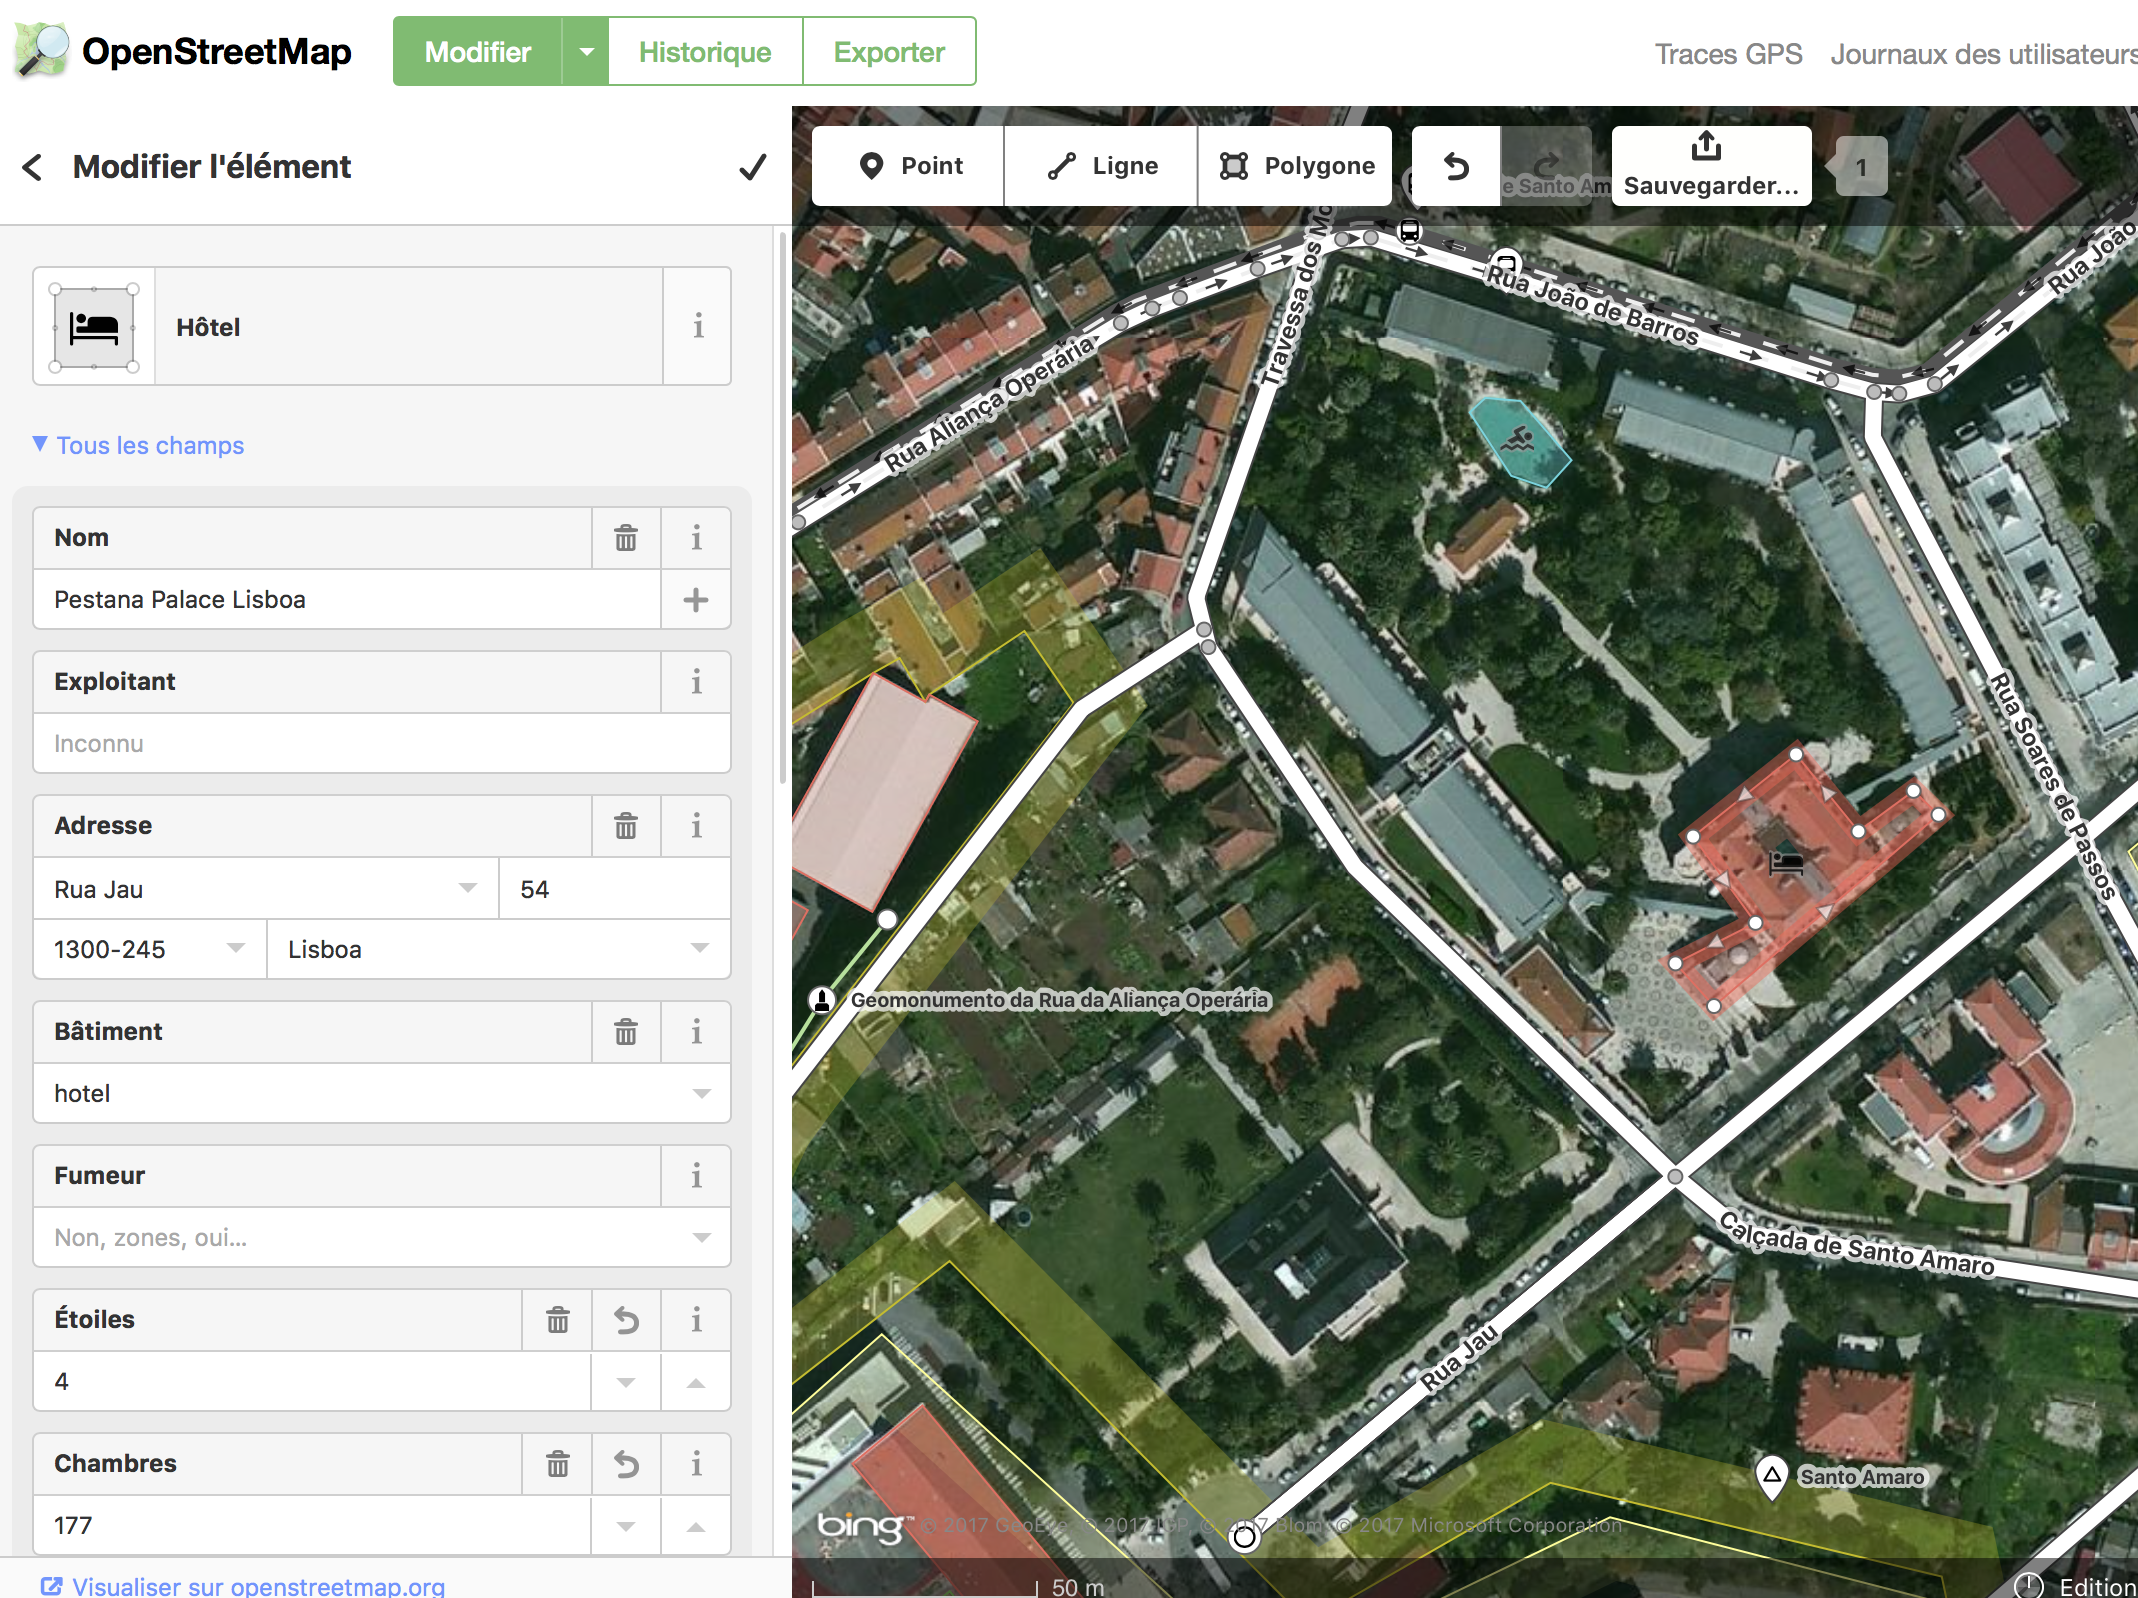Open the Bâtiment hotel dropdown

click(701, 1093)
